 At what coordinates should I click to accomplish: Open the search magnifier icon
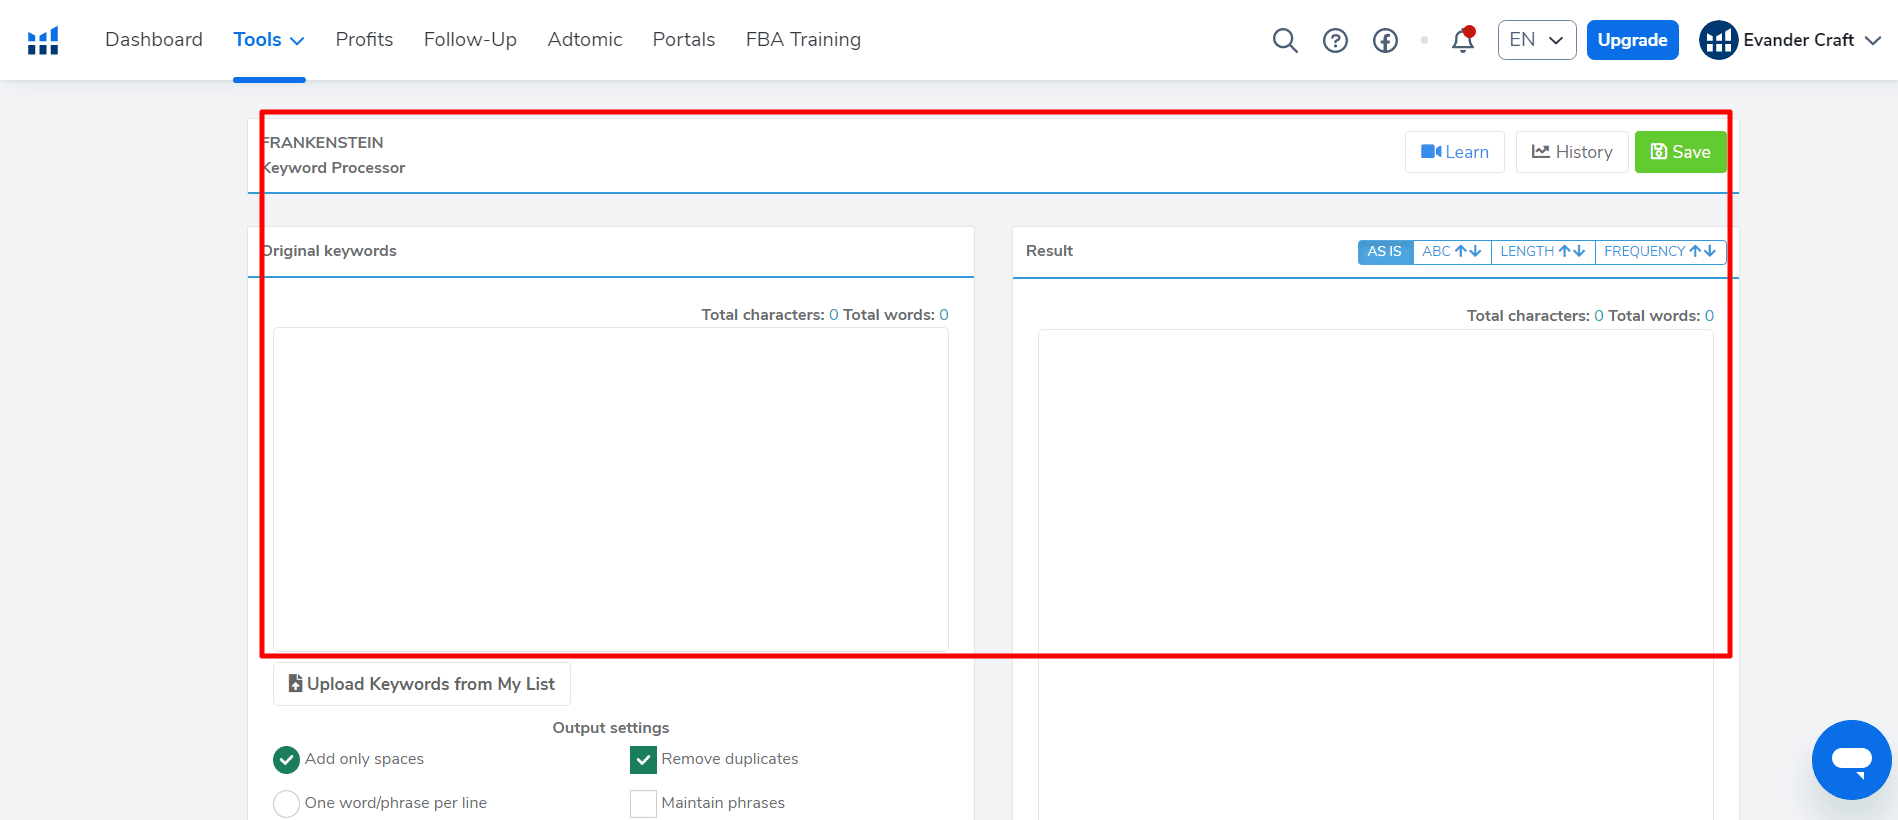click(x=1285, y=40)
